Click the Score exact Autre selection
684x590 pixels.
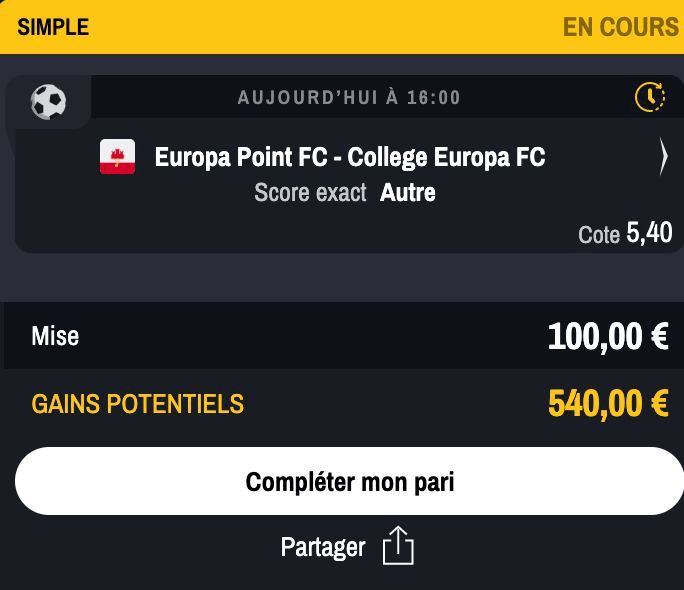tap(345, 192)
